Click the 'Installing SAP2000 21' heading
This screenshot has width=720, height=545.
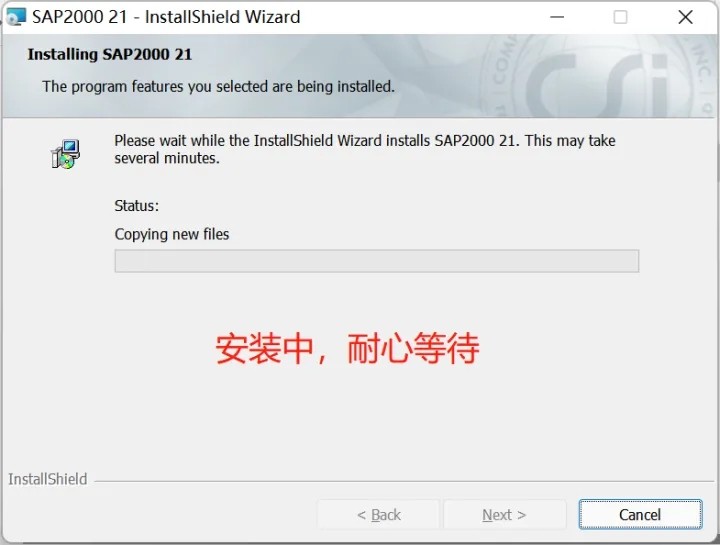pyautogui.click(x=110, y=54)
